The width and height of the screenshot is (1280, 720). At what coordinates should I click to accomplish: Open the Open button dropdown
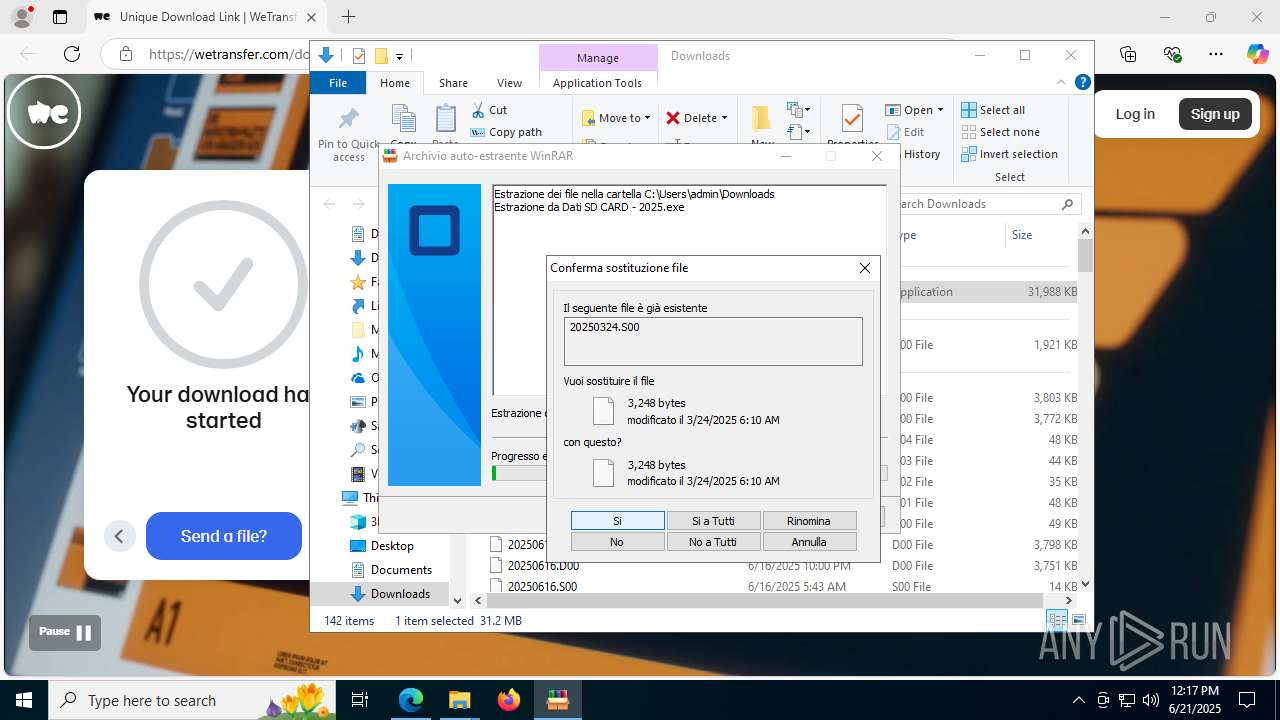[x=939, y=110]
